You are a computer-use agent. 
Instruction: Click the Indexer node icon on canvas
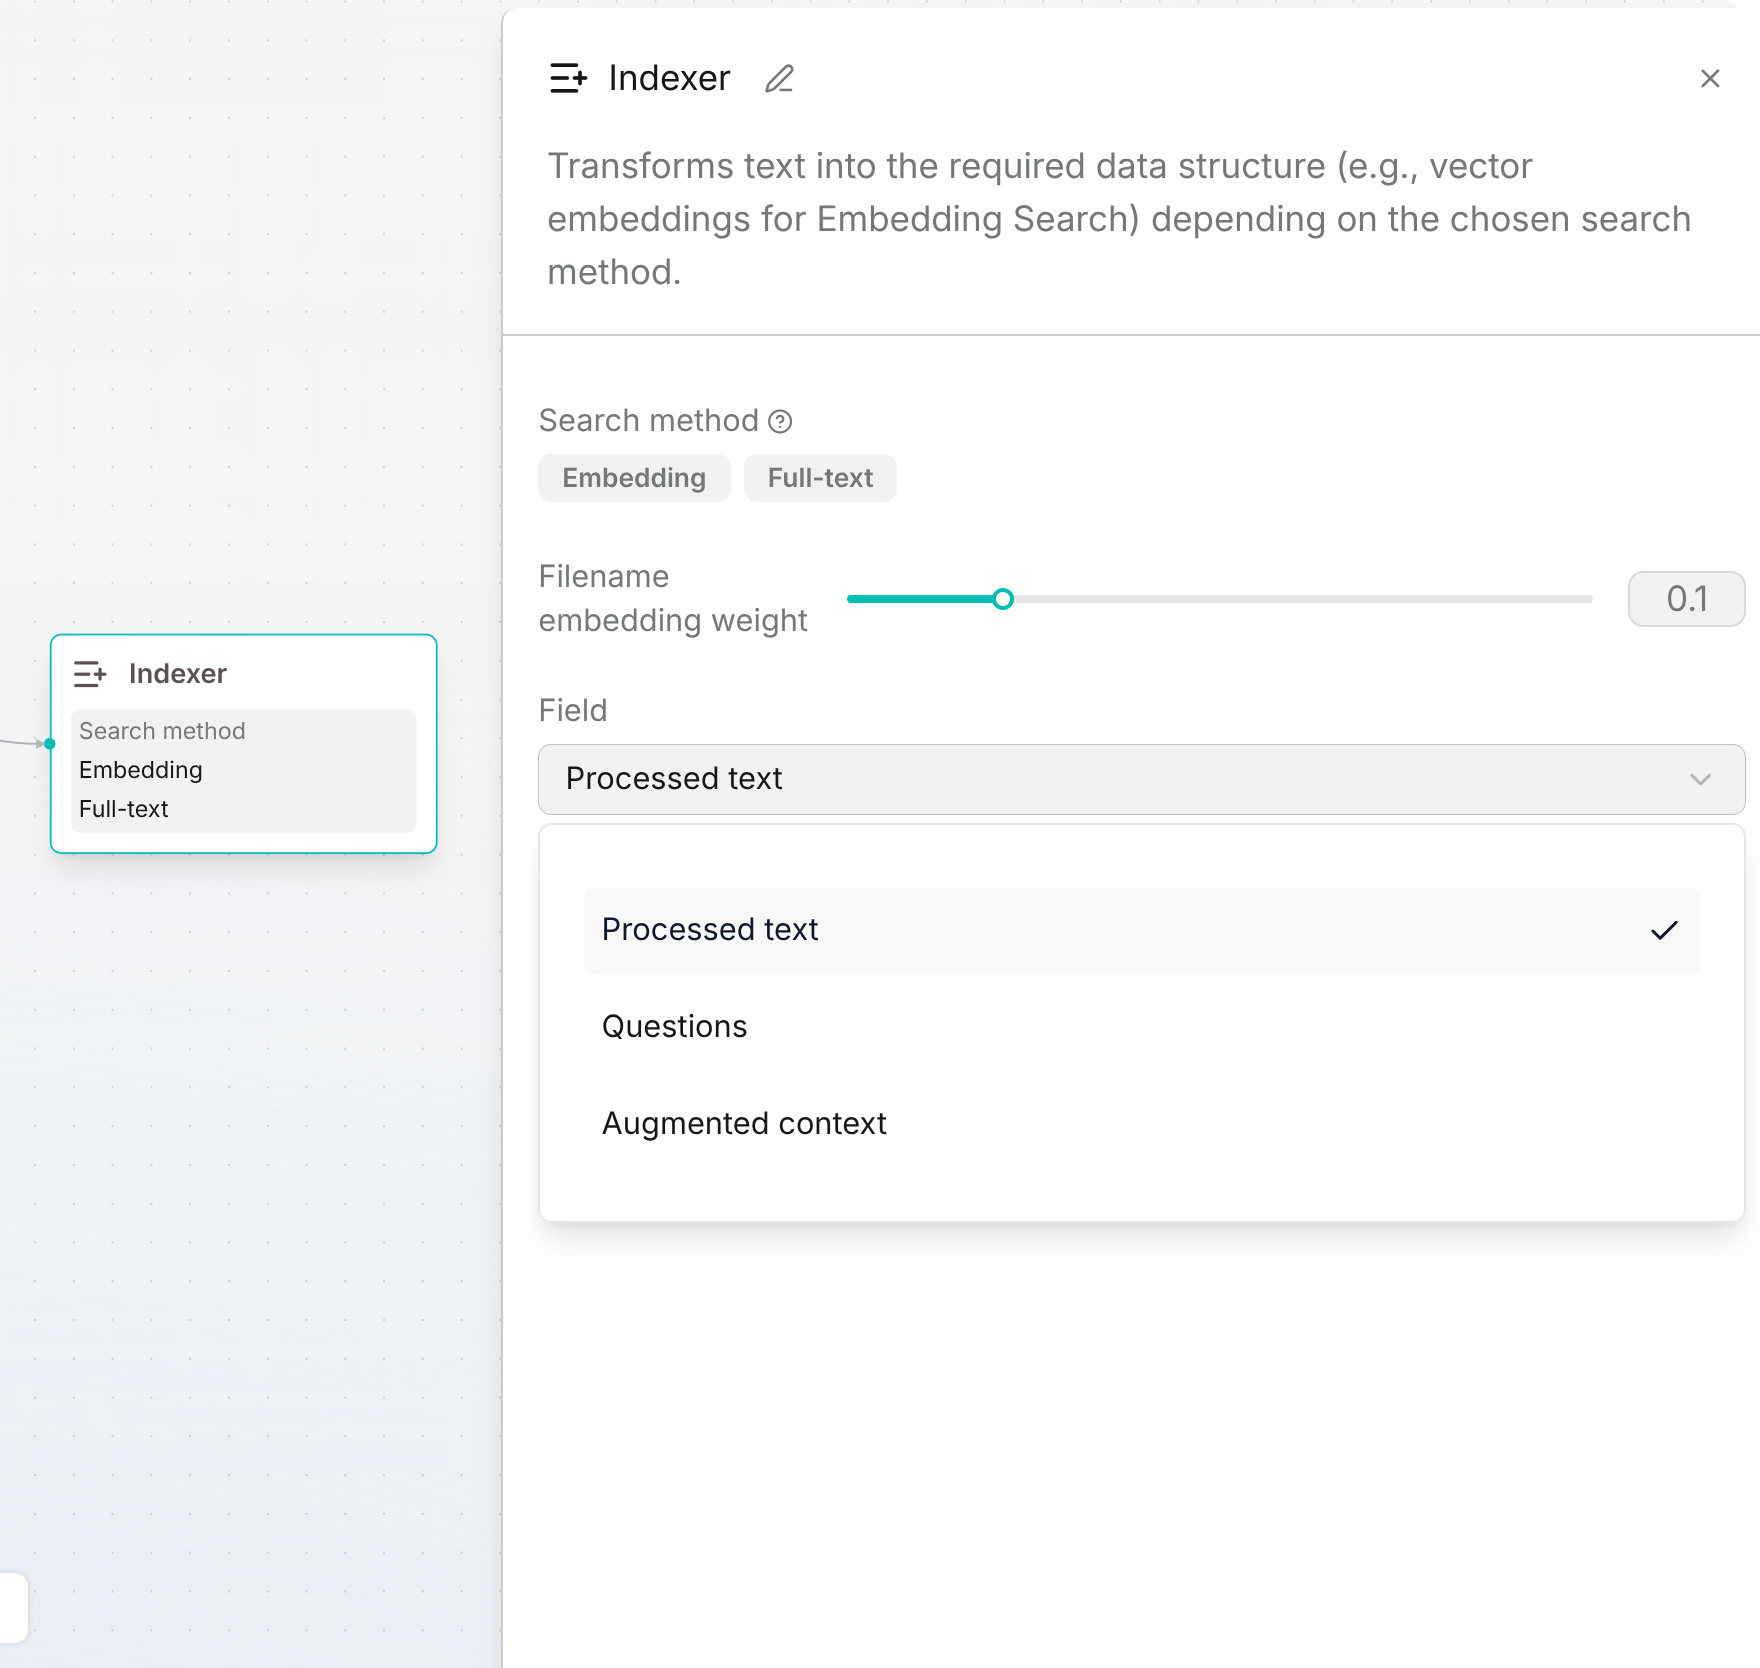[90, 674]
